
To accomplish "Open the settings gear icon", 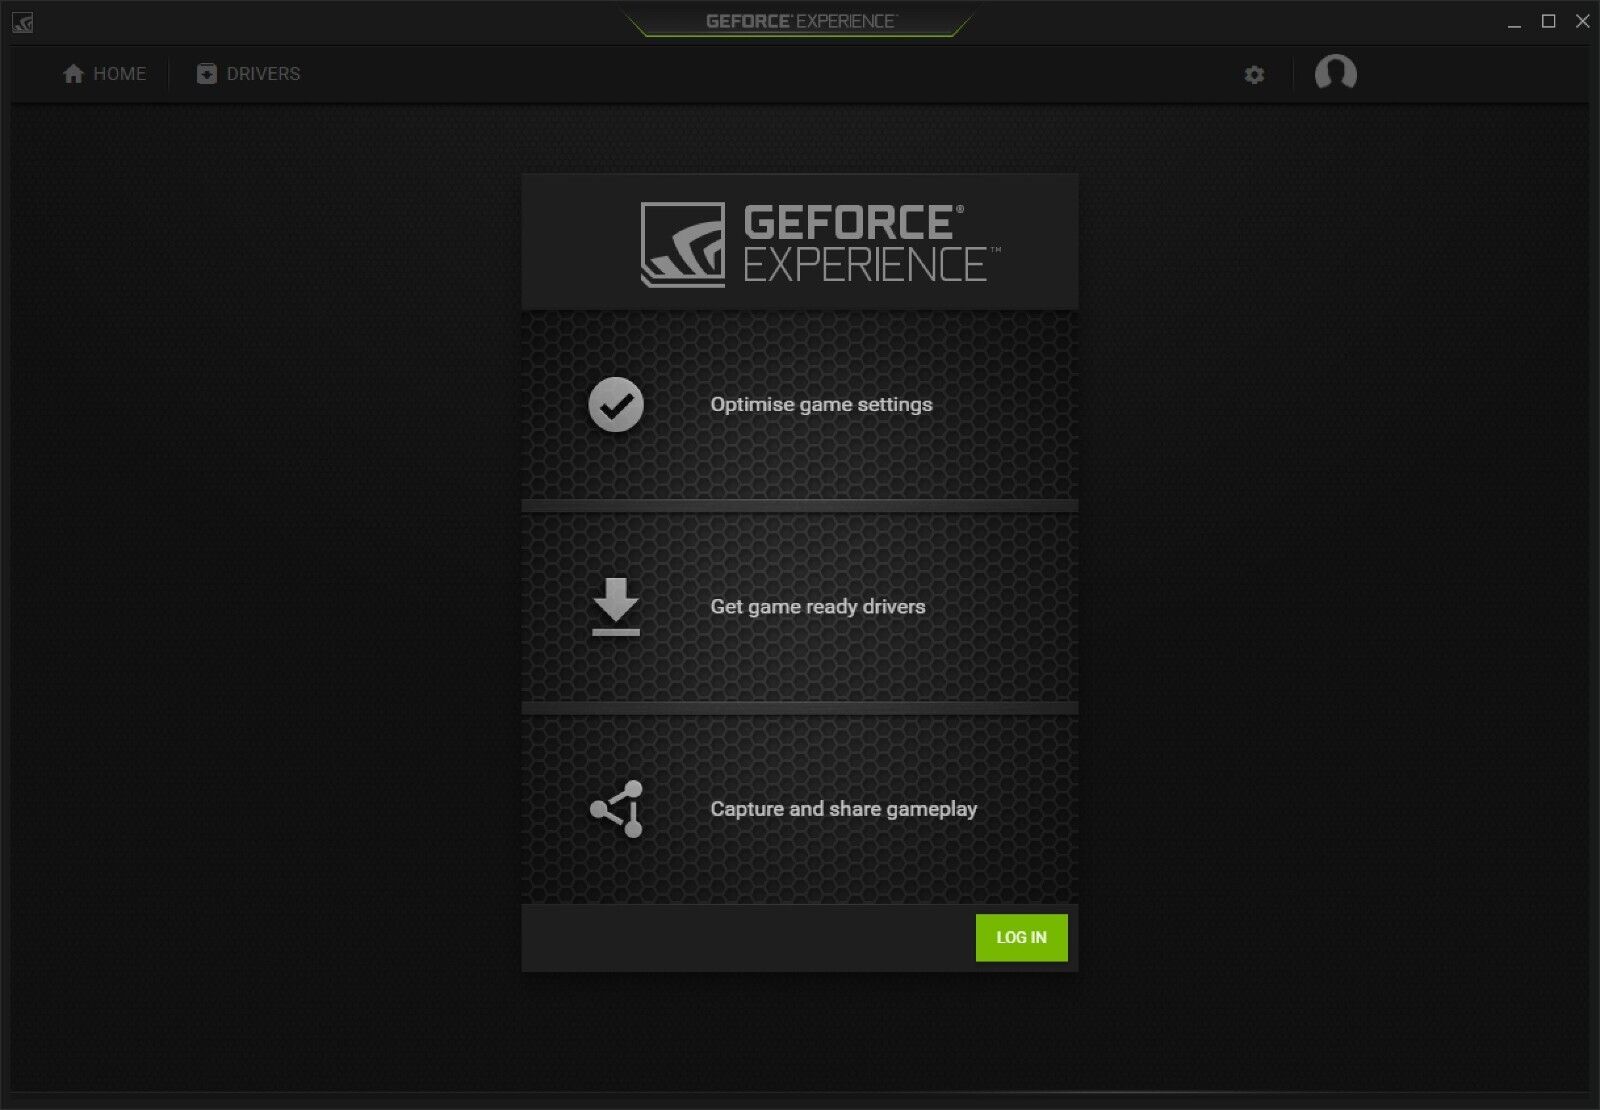I will coord(1254,75).
